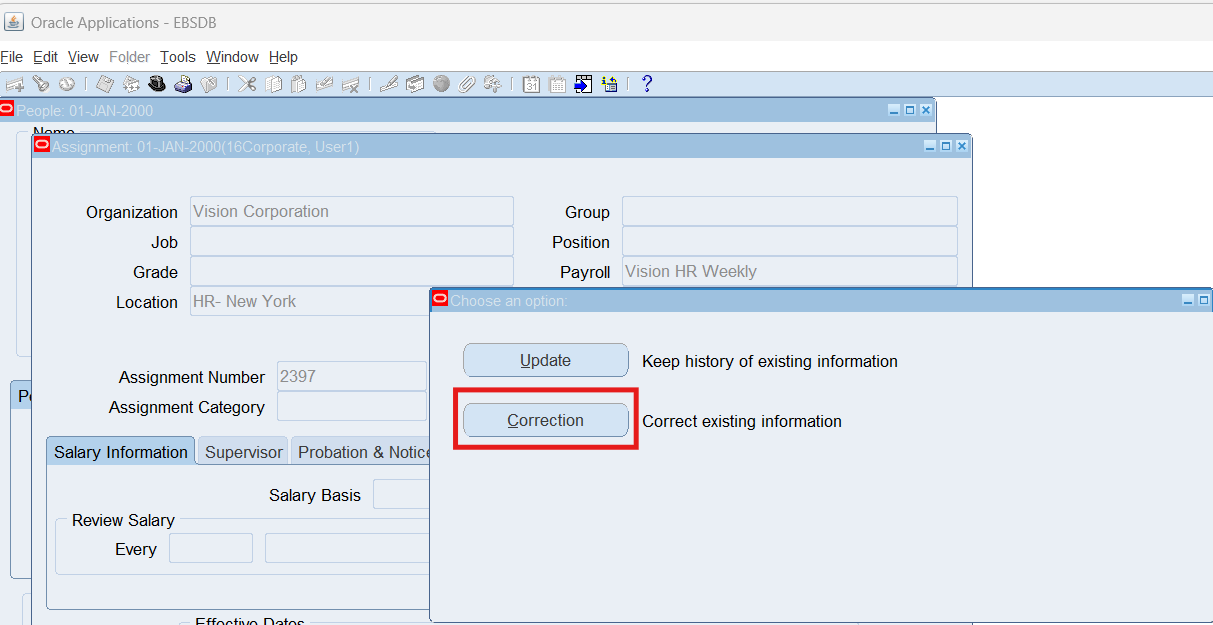Open the Tools menu
Screen dimensions: 1213x625
(x=178, y=57)
